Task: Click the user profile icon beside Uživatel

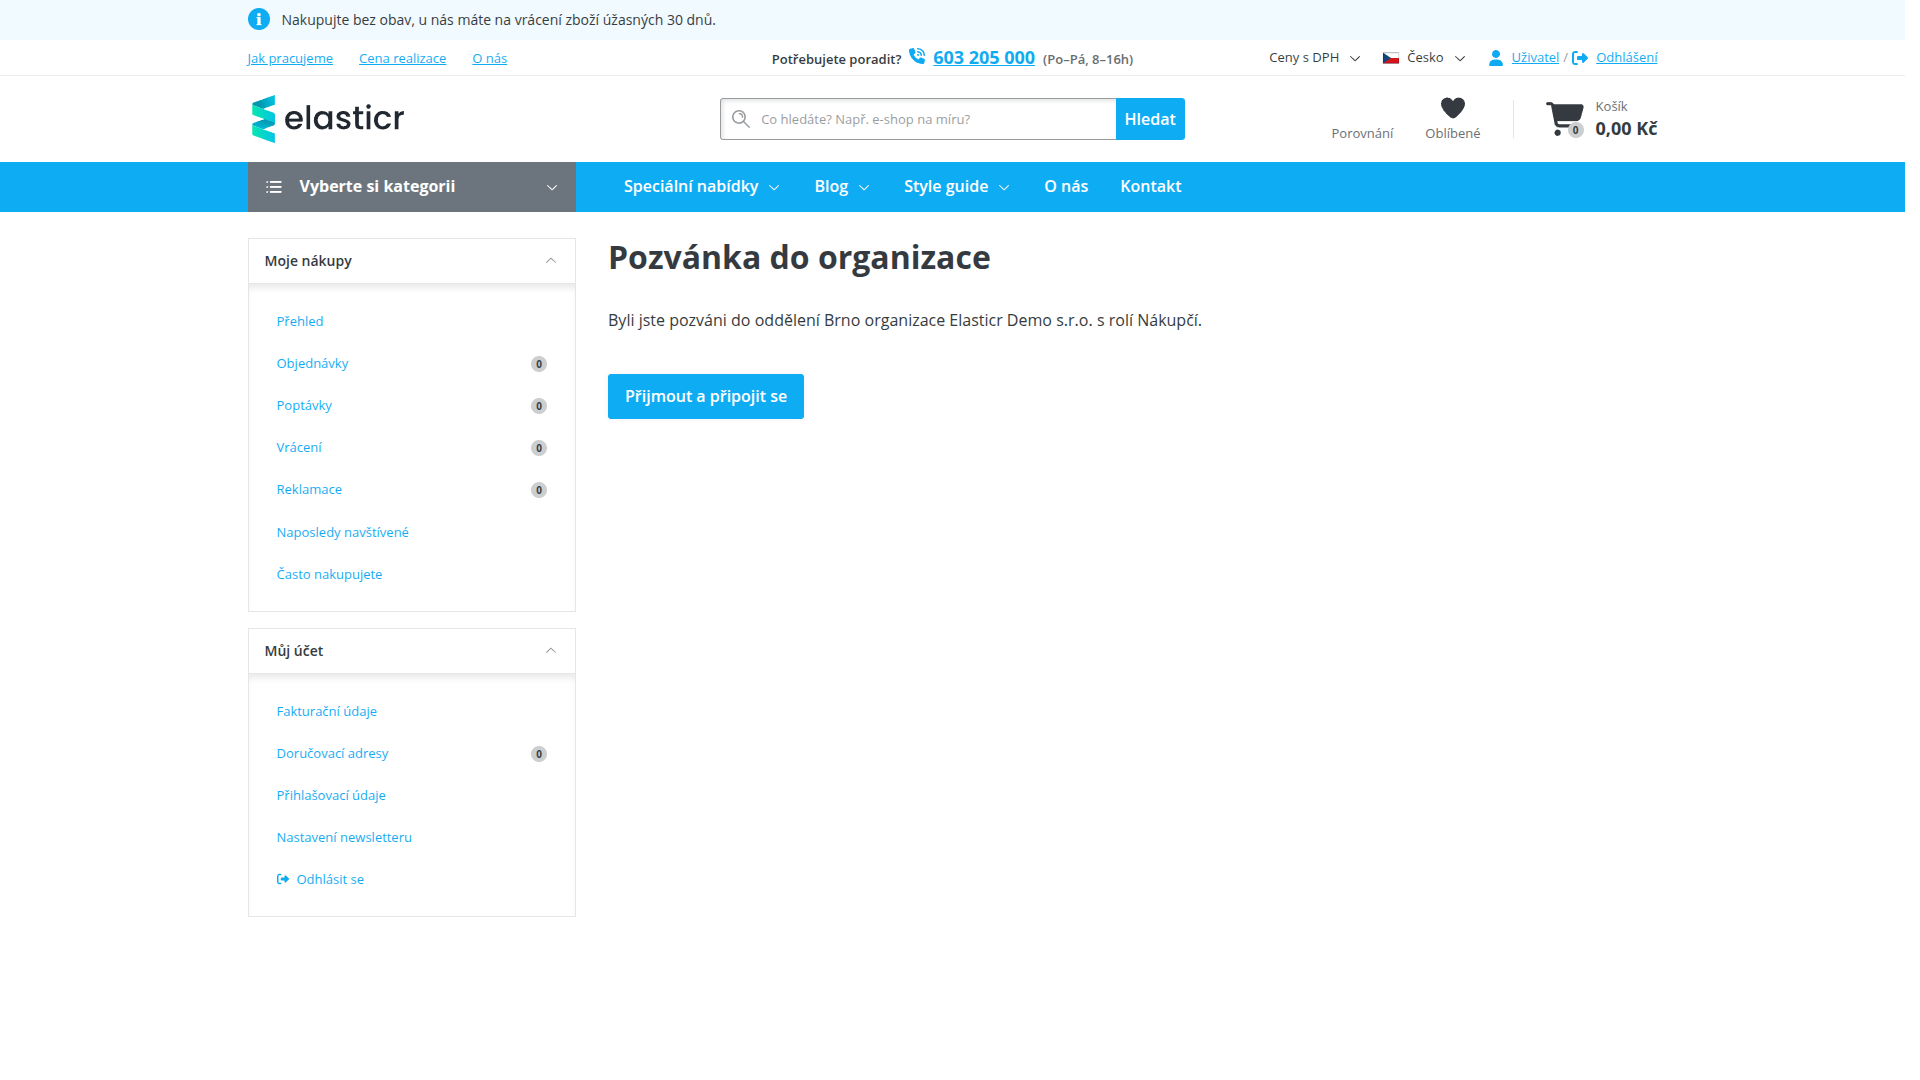Action: click(1496, 58)
